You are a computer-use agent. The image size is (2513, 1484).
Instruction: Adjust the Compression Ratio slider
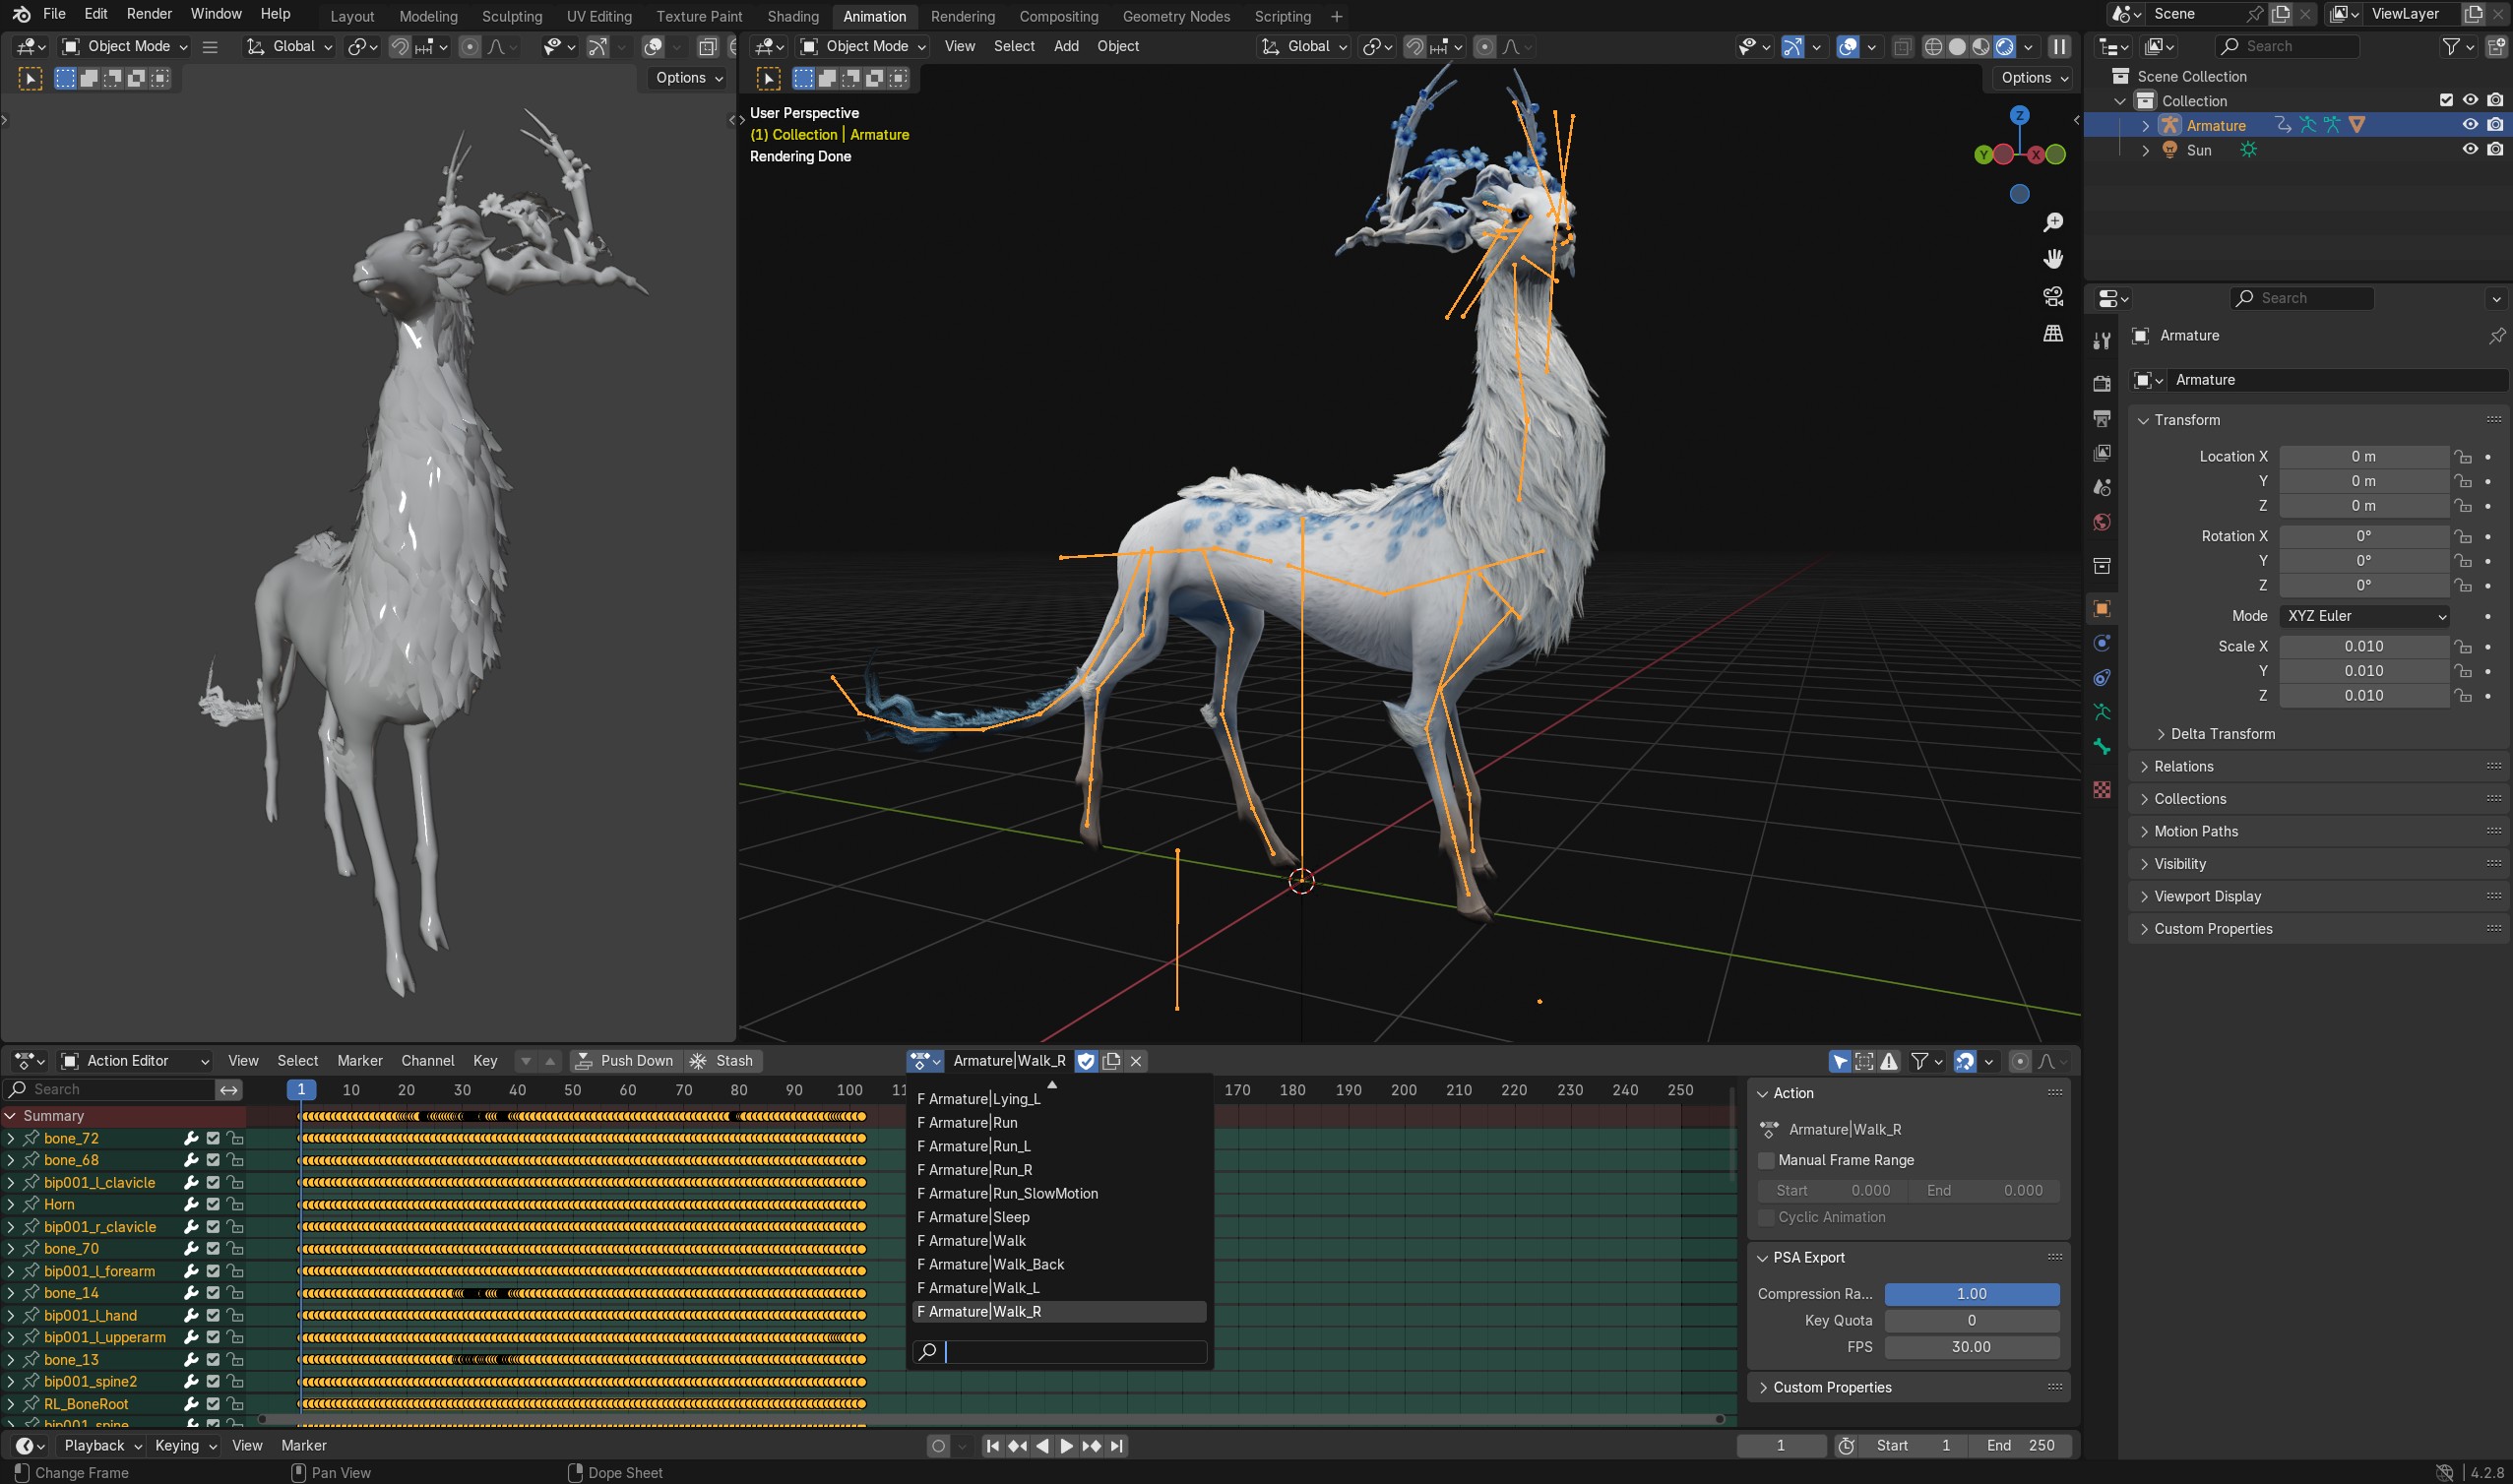pos(1971,1293)
